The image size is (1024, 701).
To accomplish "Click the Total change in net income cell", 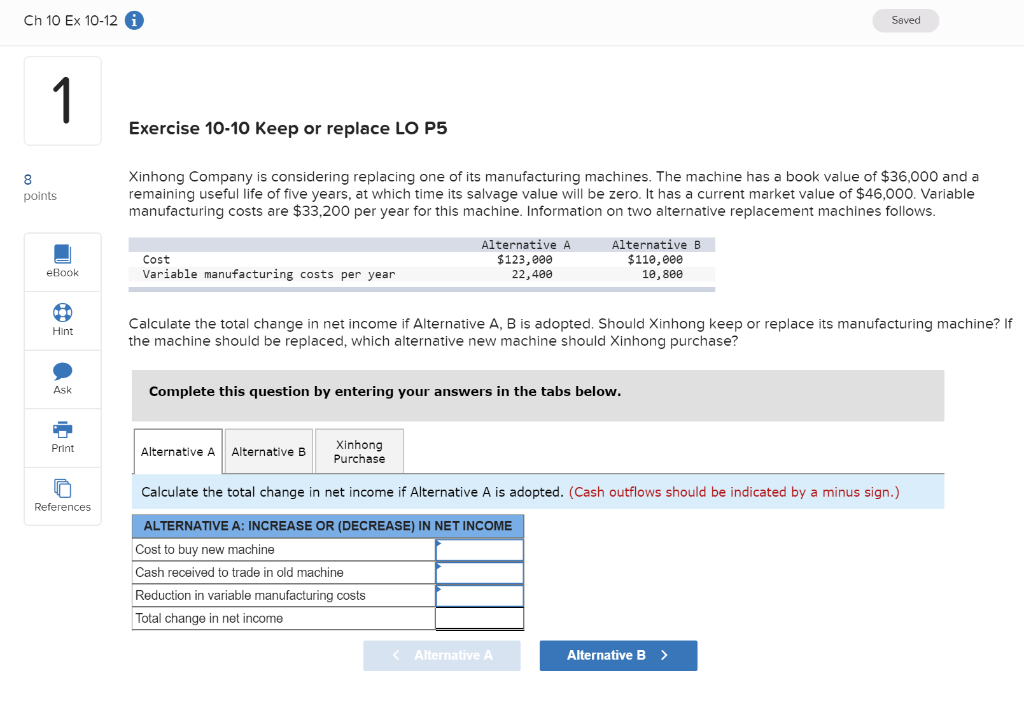I will [479, 618].
